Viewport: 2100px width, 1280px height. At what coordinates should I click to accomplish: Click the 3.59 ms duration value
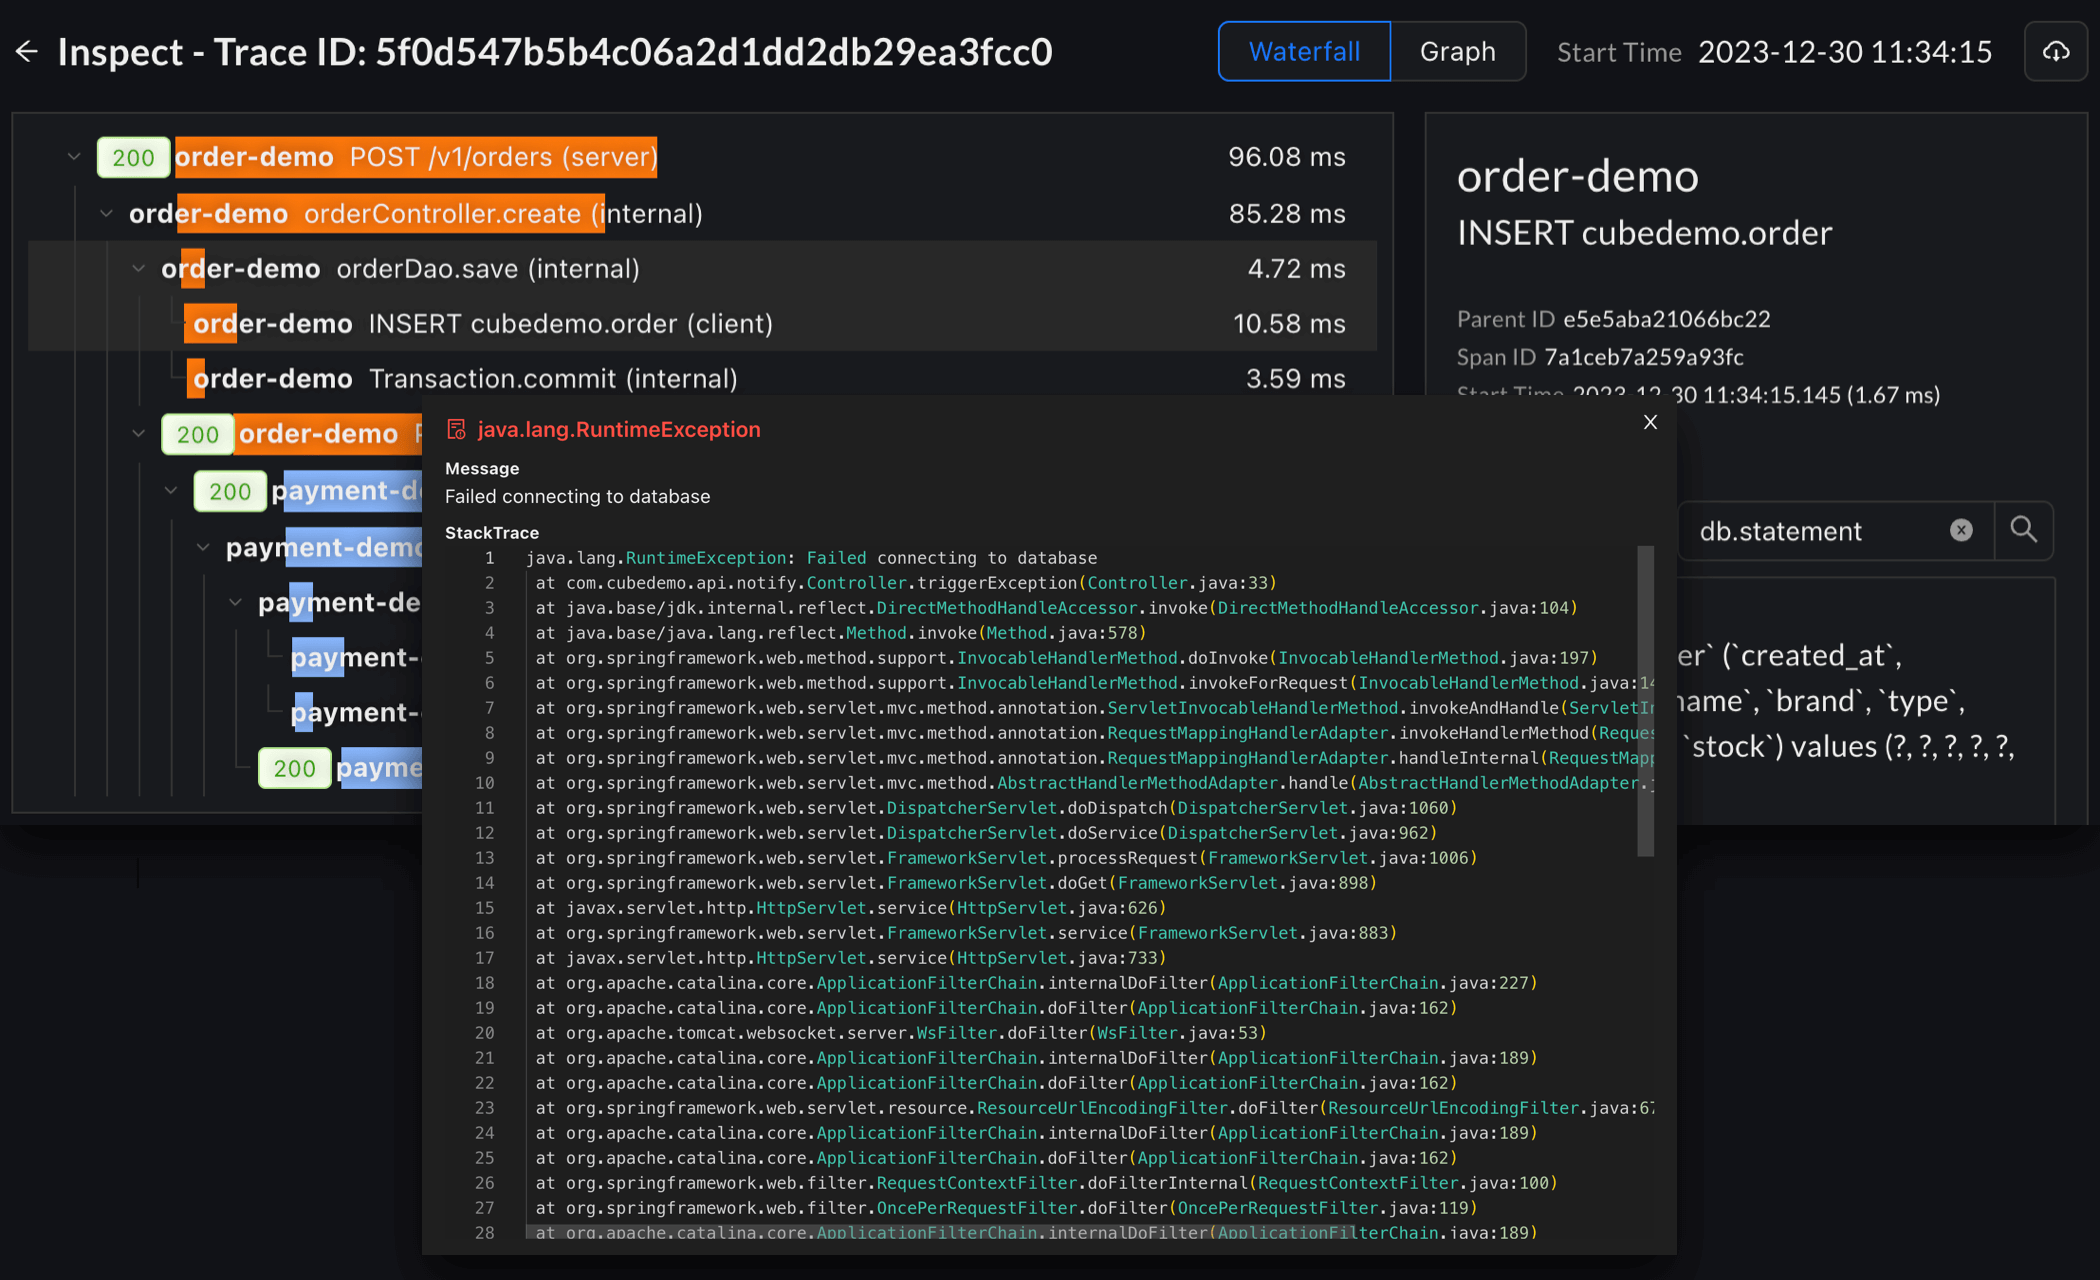pos(1295,378)
